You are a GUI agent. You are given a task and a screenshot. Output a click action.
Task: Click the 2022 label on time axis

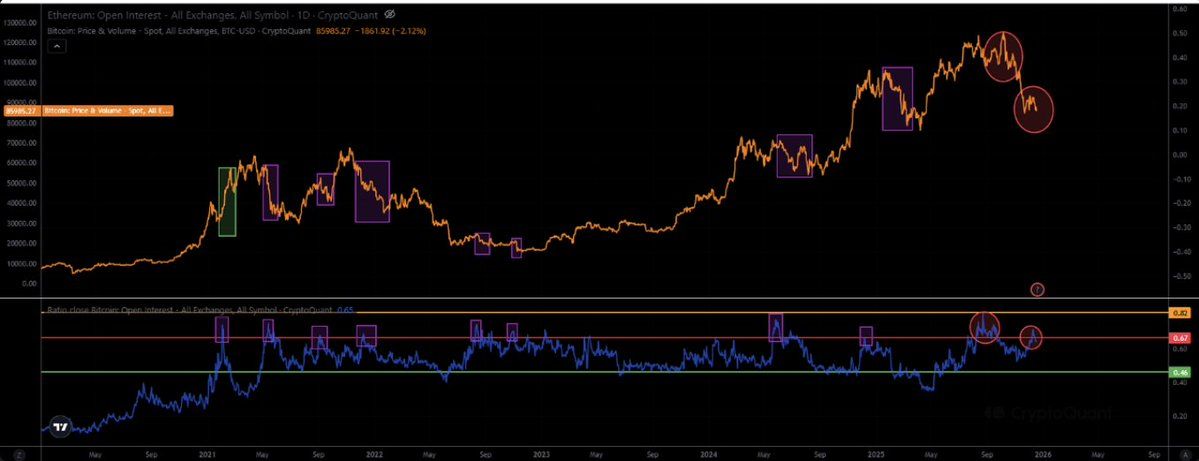[x=374, y=454]
